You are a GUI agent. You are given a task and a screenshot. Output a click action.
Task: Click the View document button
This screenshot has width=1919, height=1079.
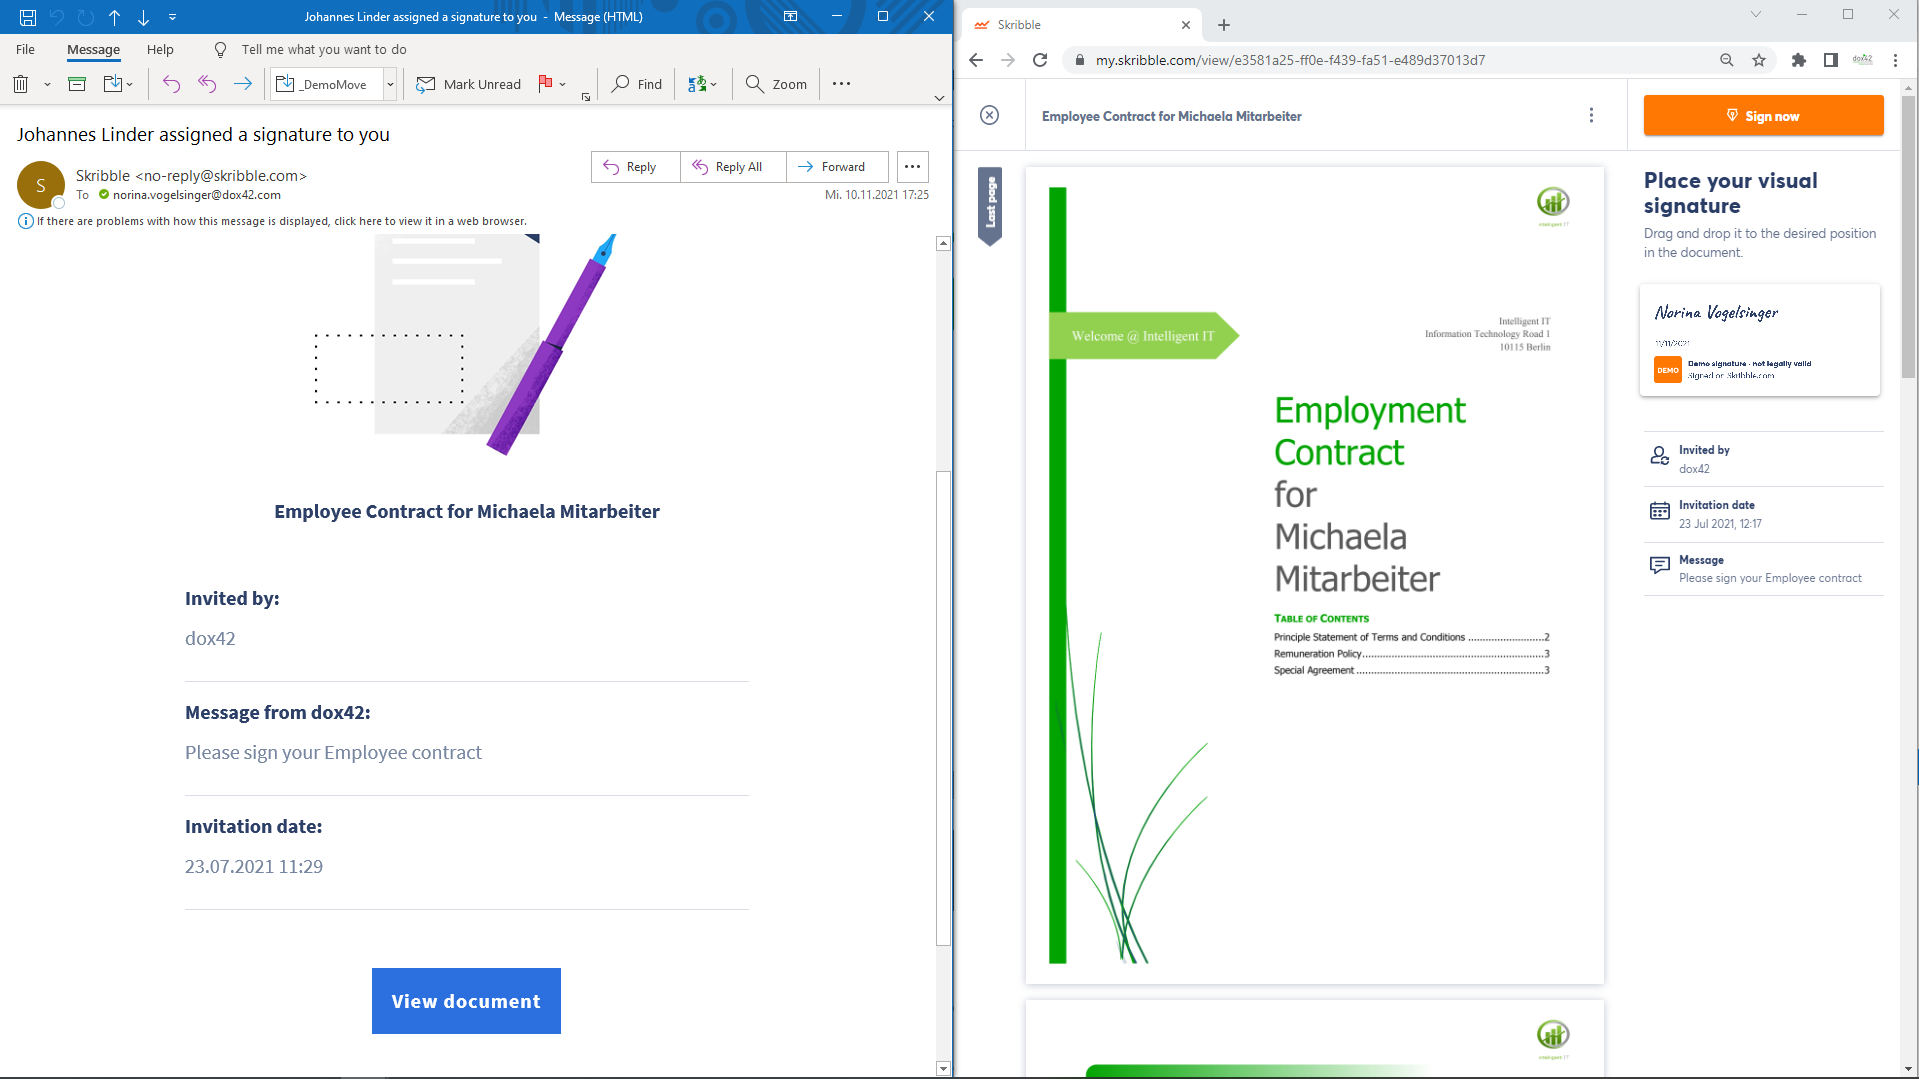tap(466, 1001)
